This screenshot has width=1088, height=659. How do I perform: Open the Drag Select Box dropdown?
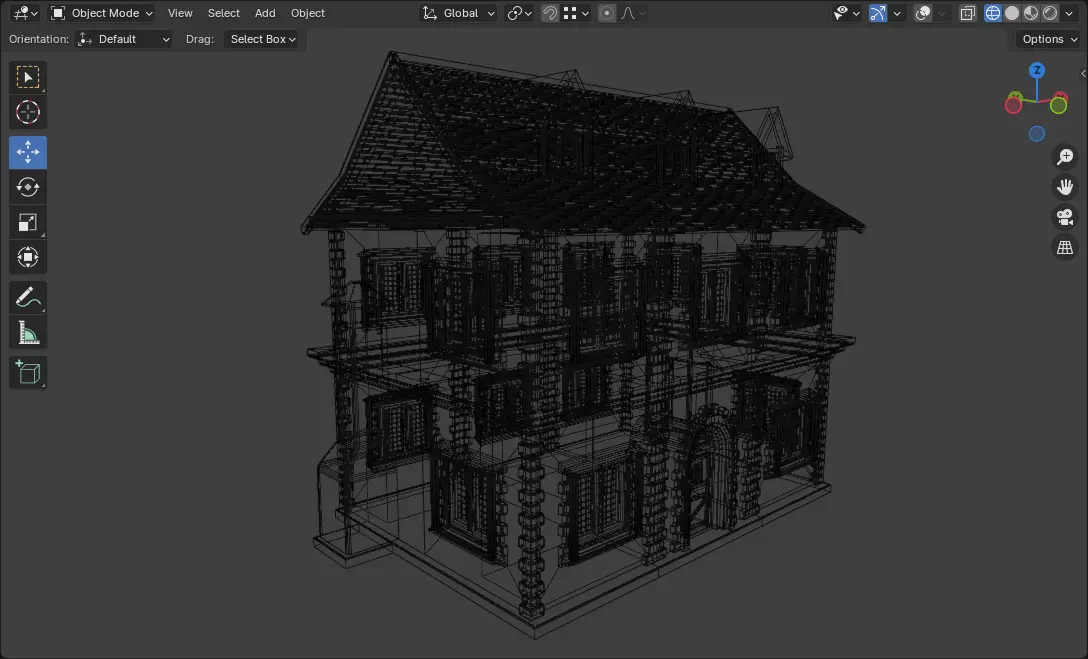point(262,39)
